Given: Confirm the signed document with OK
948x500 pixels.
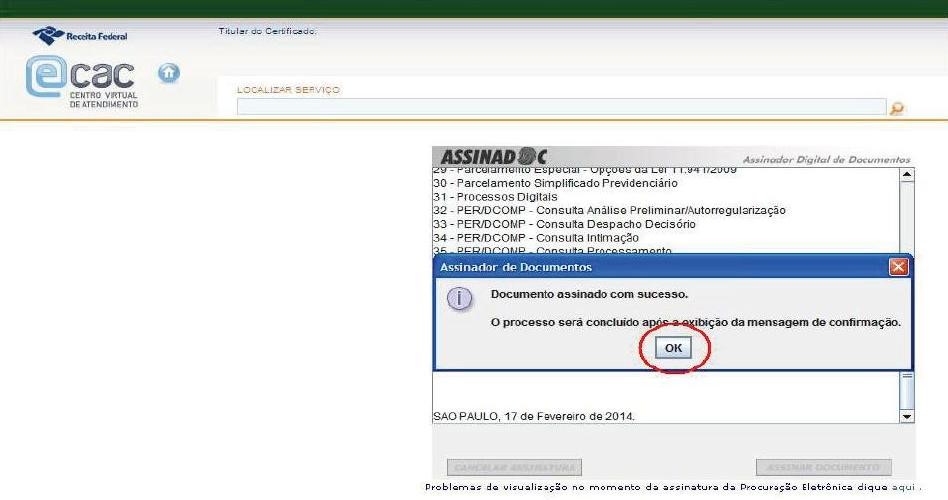Looking at the screenshot, I should click(x=674, y=348).
